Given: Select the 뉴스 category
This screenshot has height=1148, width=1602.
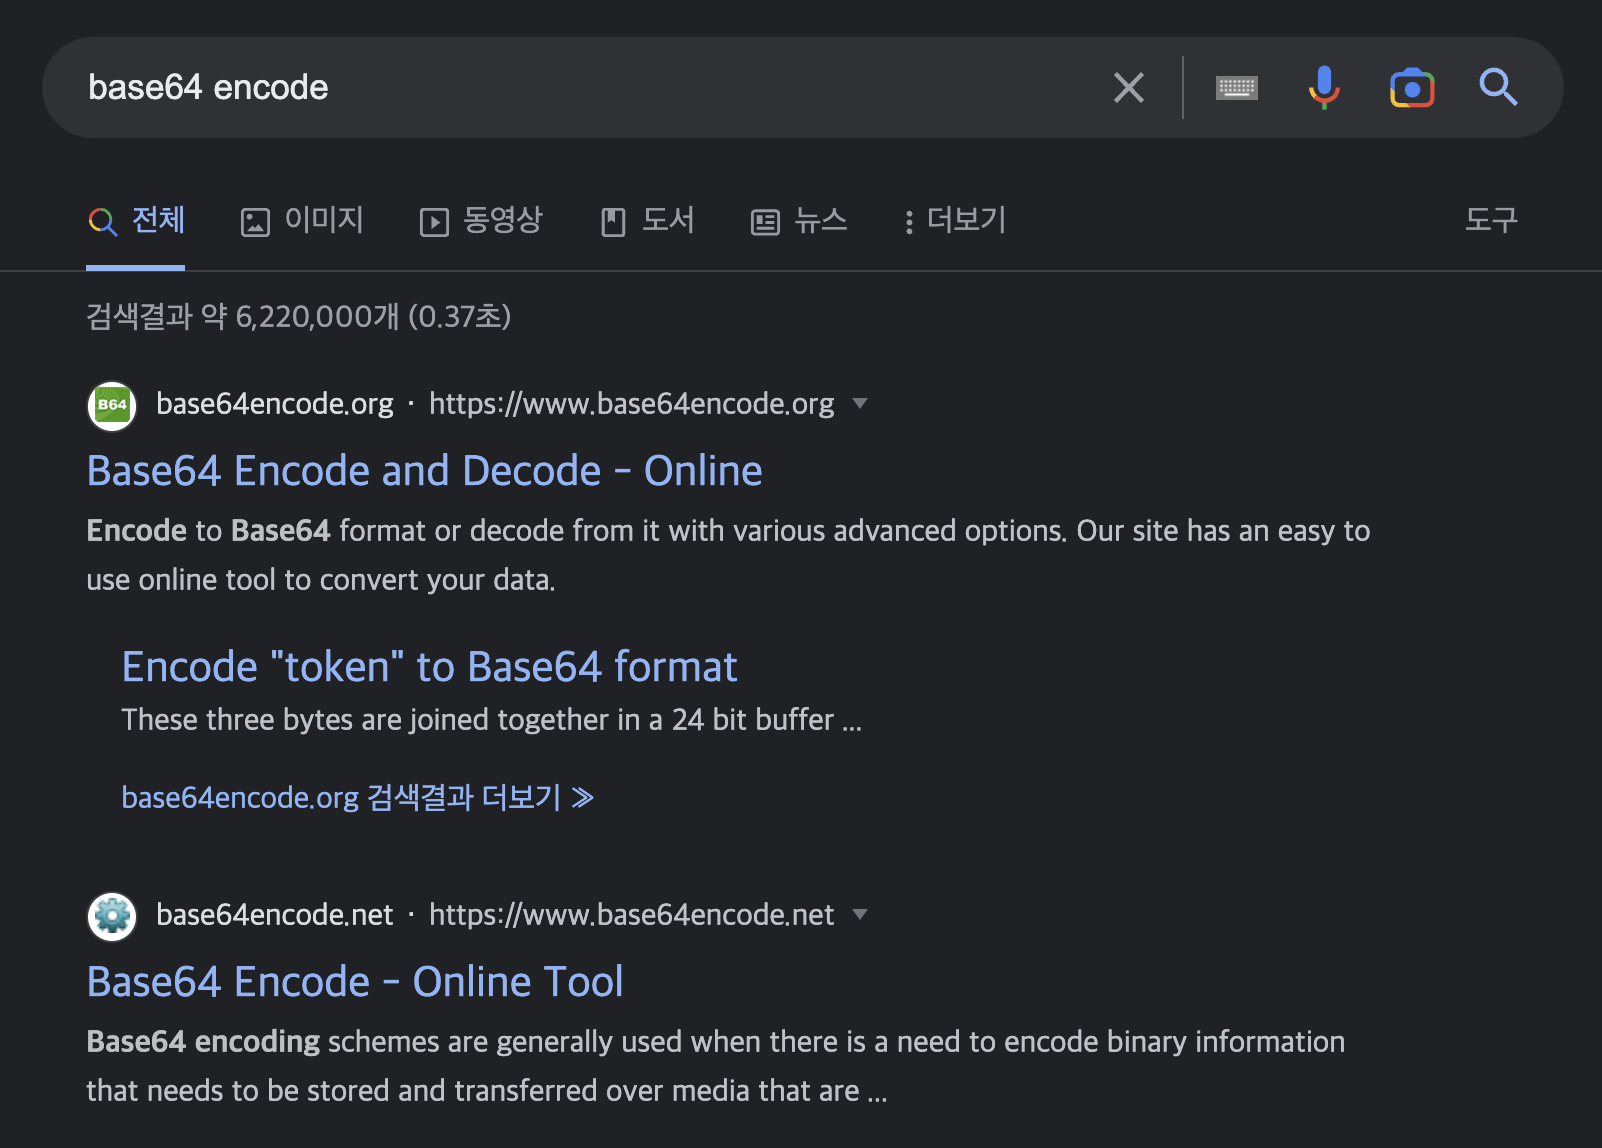Looking at the screenshot, I should [798, 221].
